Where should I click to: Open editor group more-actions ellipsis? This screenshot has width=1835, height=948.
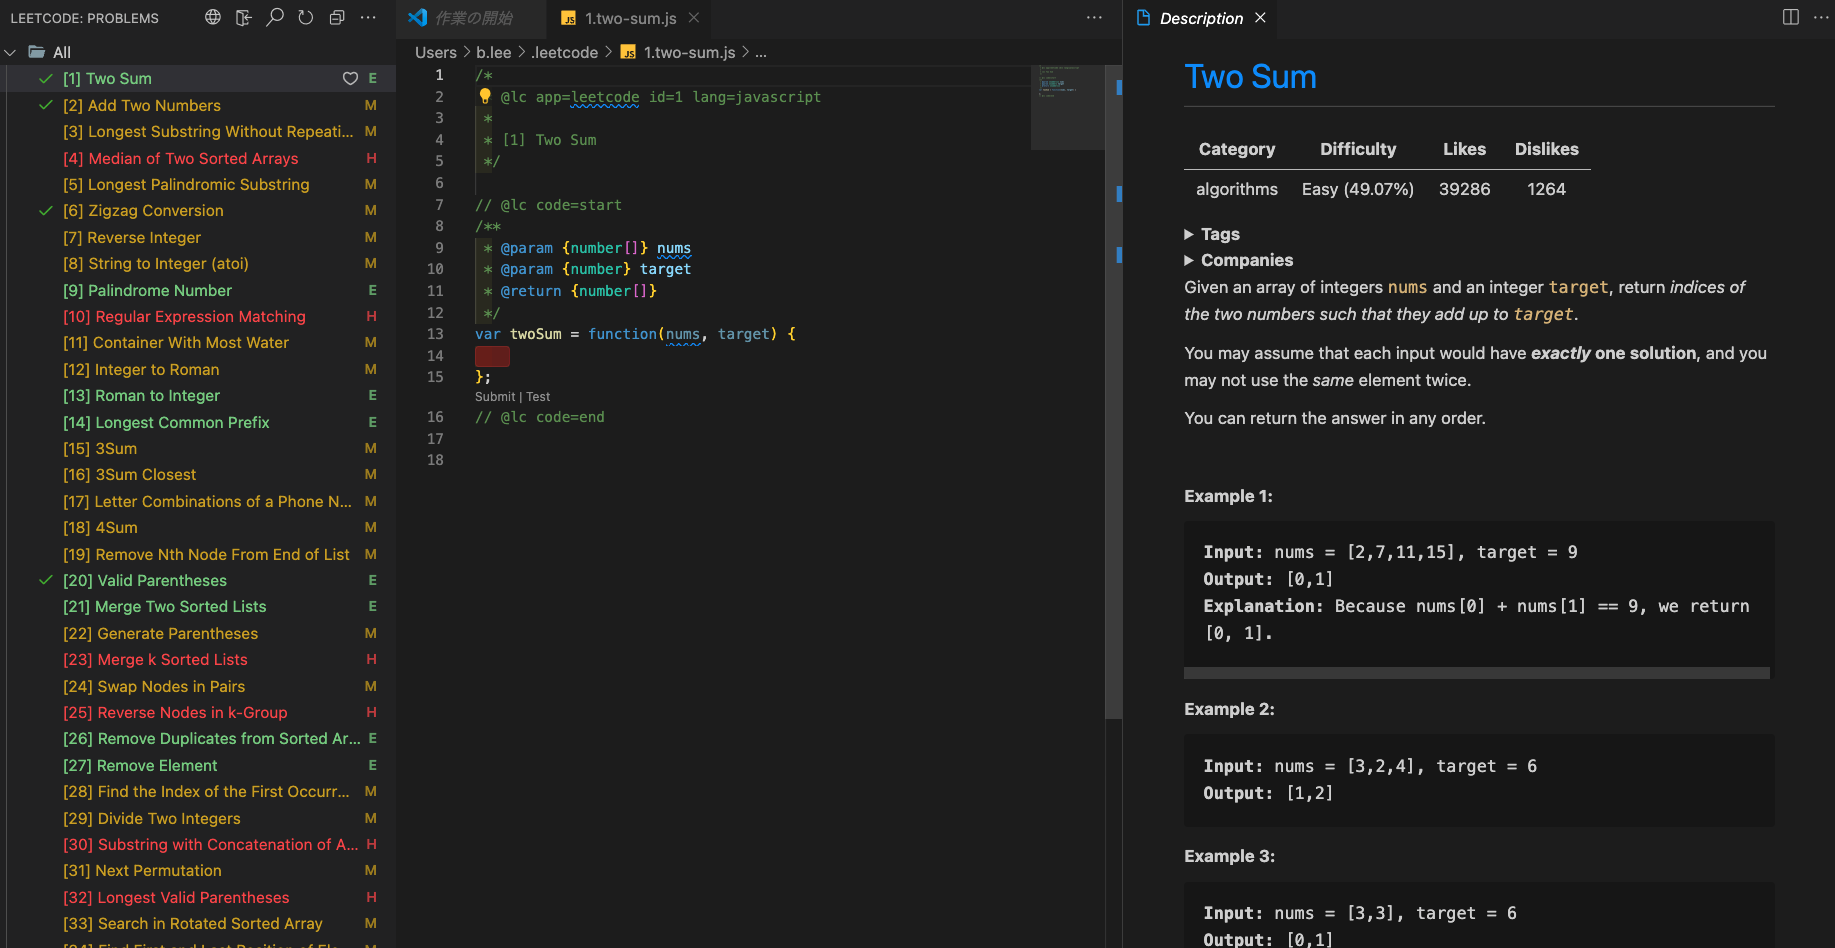(x=1094, y=18)
